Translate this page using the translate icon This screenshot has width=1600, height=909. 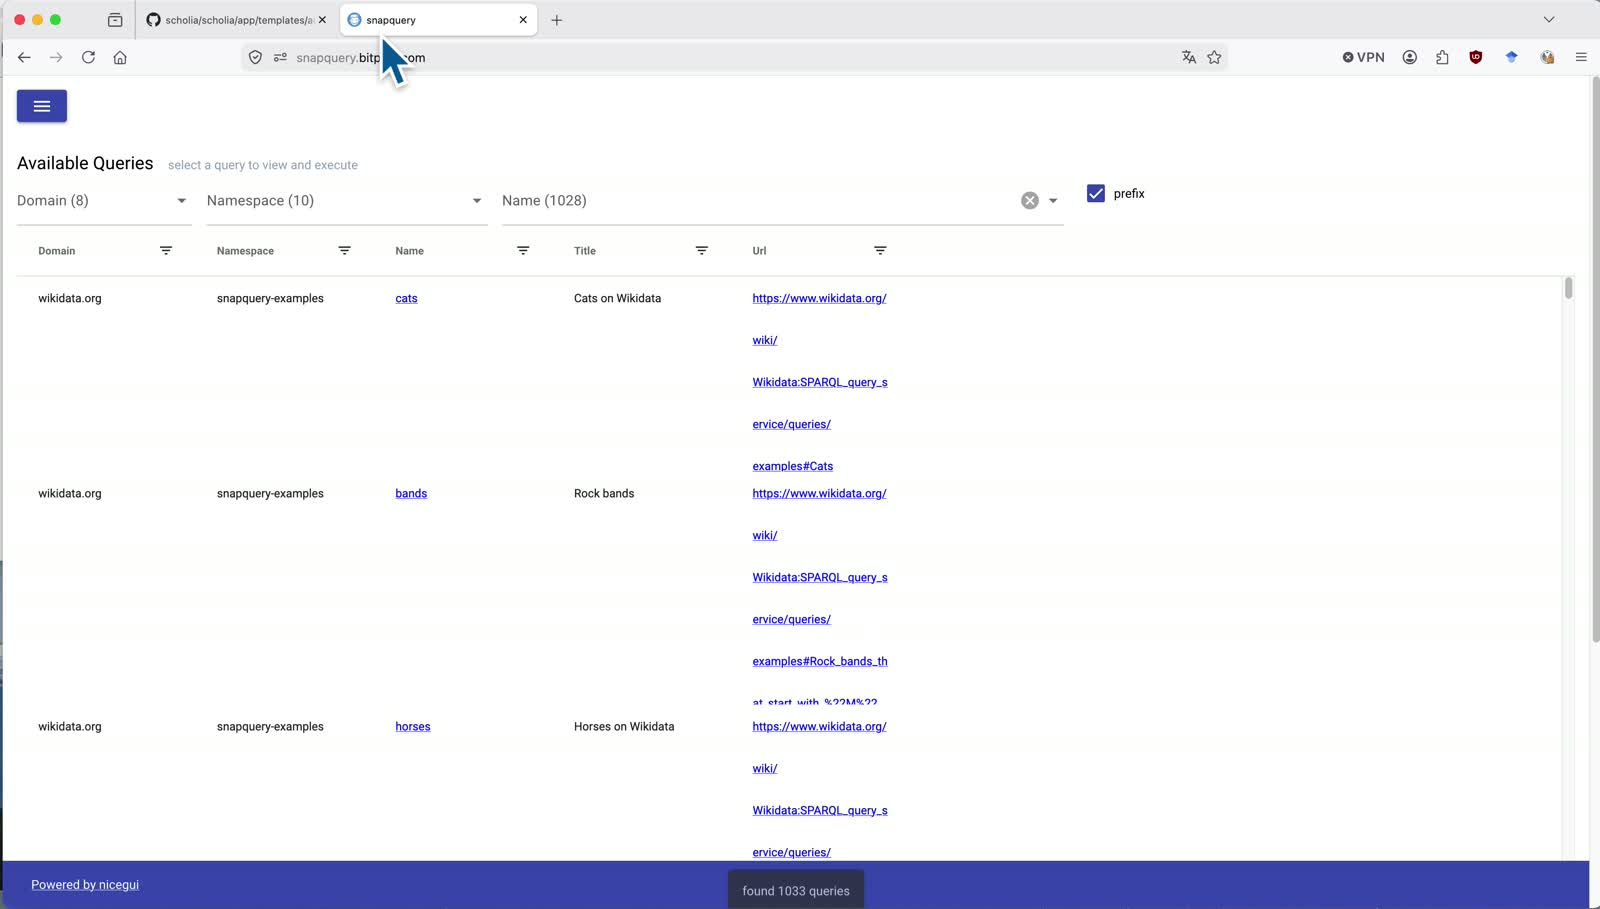tap(1189, 58)
